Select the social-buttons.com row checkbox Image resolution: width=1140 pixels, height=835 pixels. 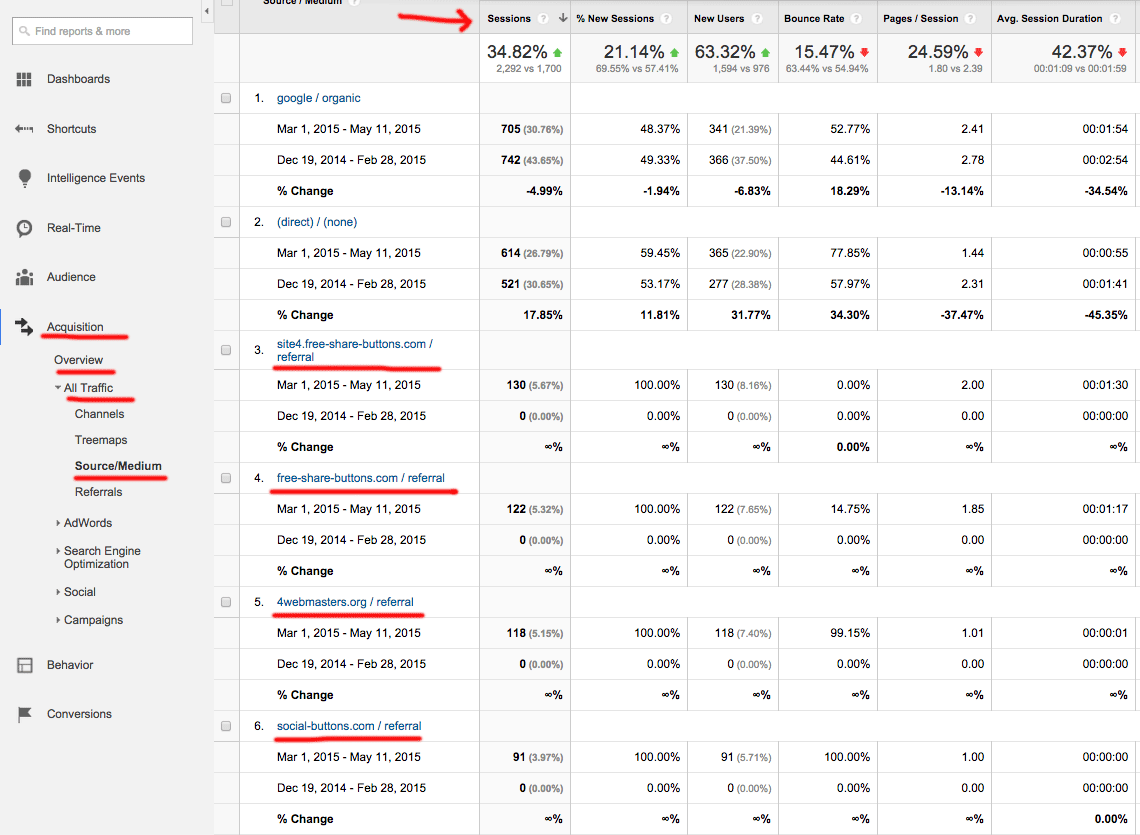(x=226, y=726)
